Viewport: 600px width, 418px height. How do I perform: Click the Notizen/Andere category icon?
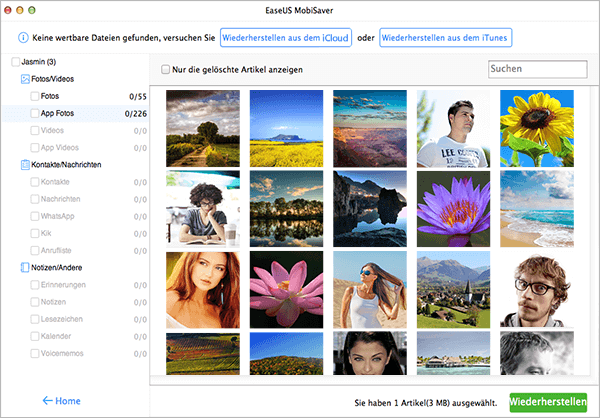coord(25,268)
